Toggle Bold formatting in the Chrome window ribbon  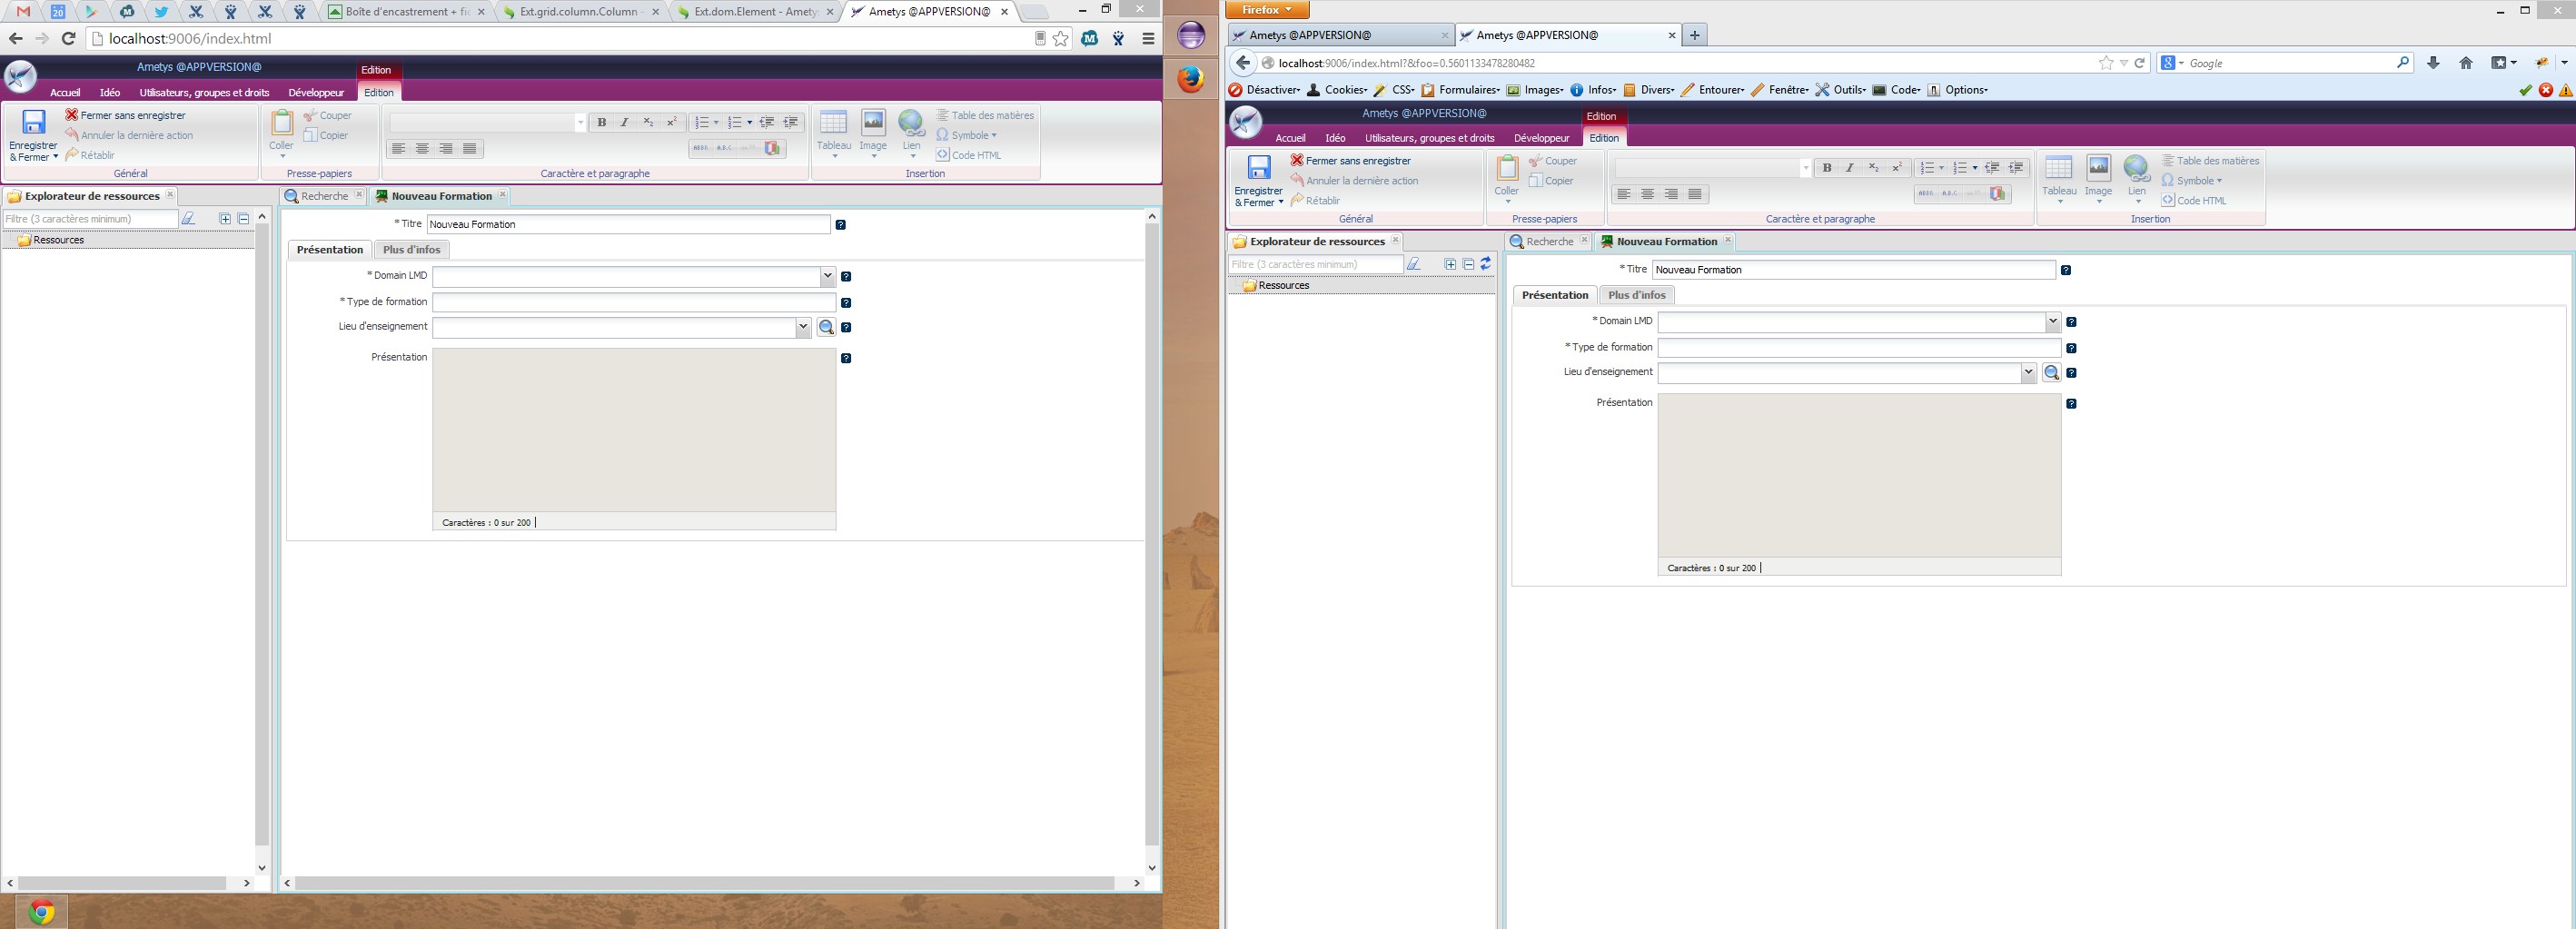pos(602,122)
